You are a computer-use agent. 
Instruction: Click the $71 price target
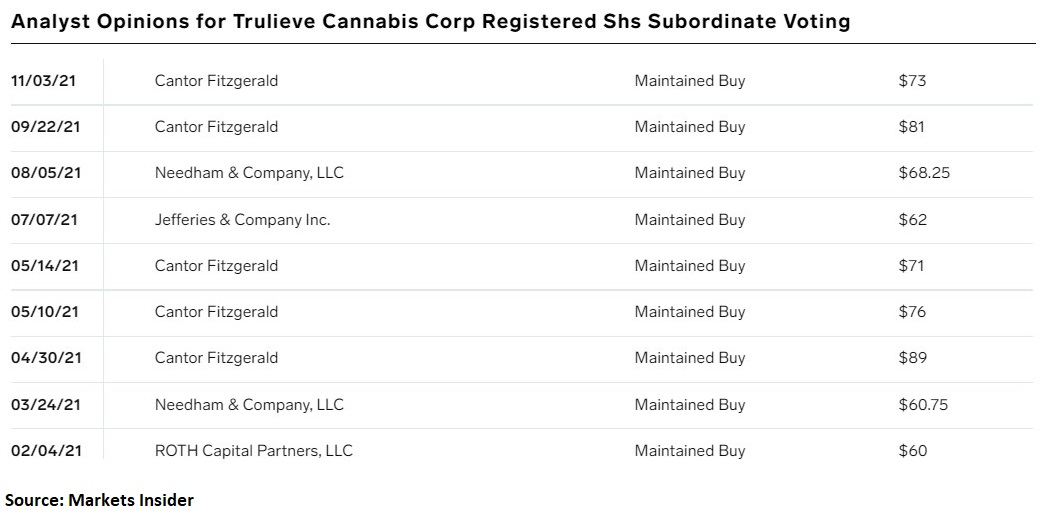point(911,265)
